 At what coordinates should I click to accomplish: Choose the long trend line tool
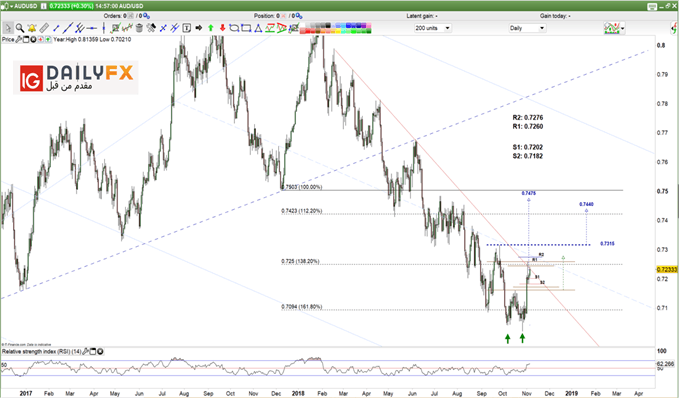tap(68, 28)
